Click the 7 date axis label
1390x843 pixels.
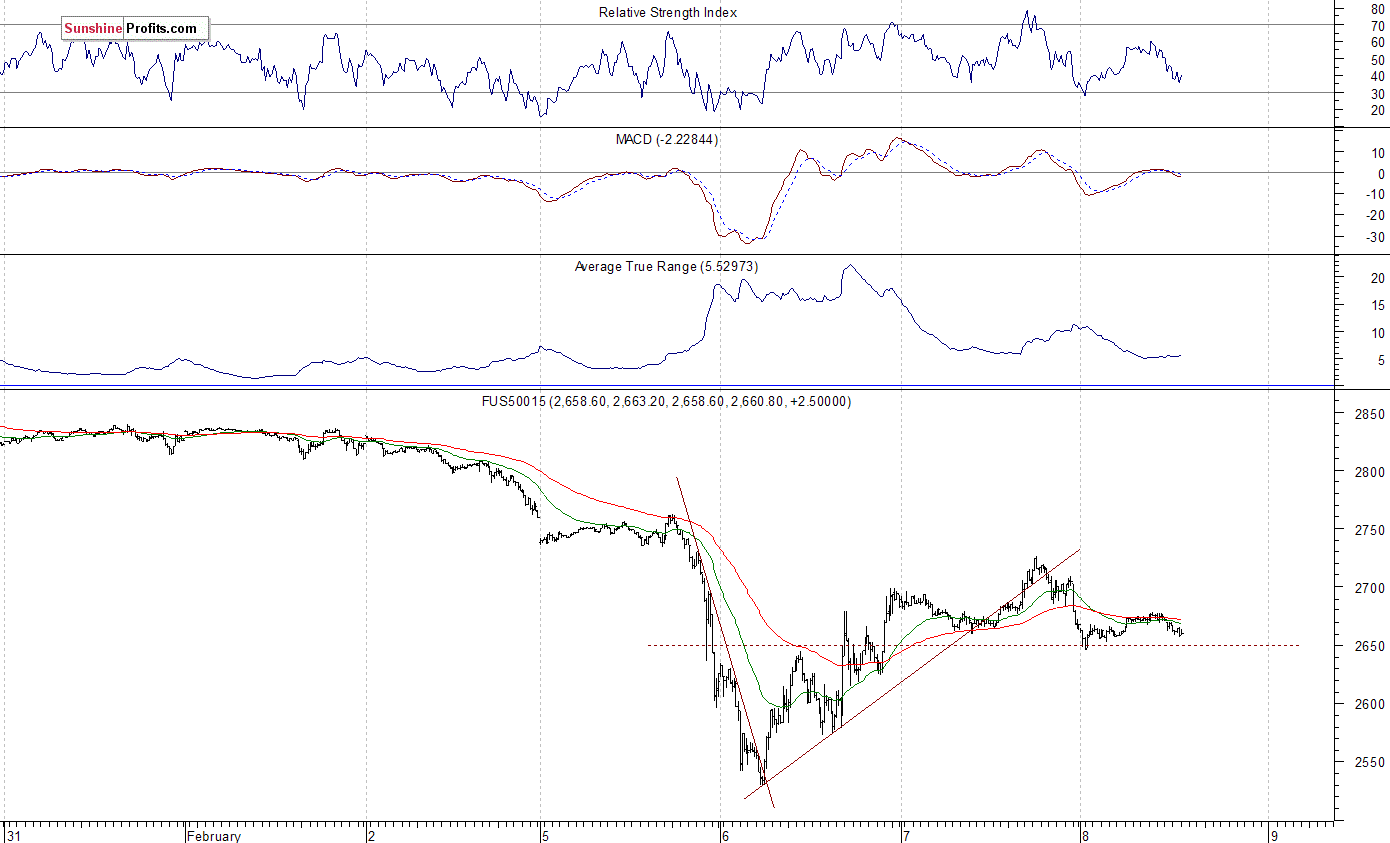pyautogui.click(x=907, y=835)
